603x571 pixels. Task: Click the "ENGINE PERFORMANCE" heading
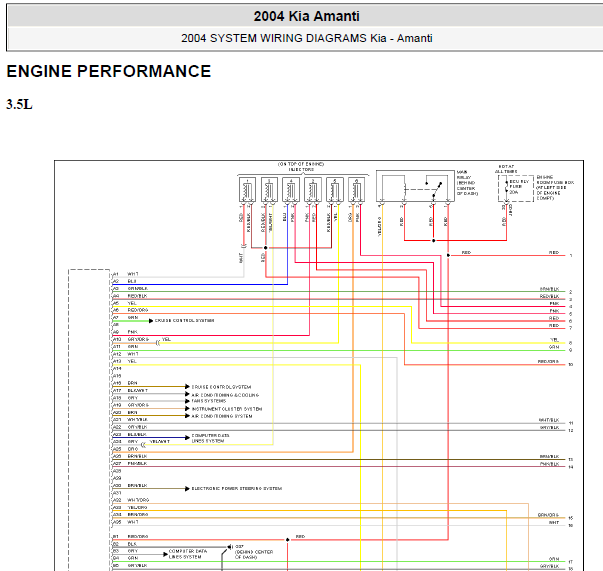pyautogui.click(x=109, y=72)
